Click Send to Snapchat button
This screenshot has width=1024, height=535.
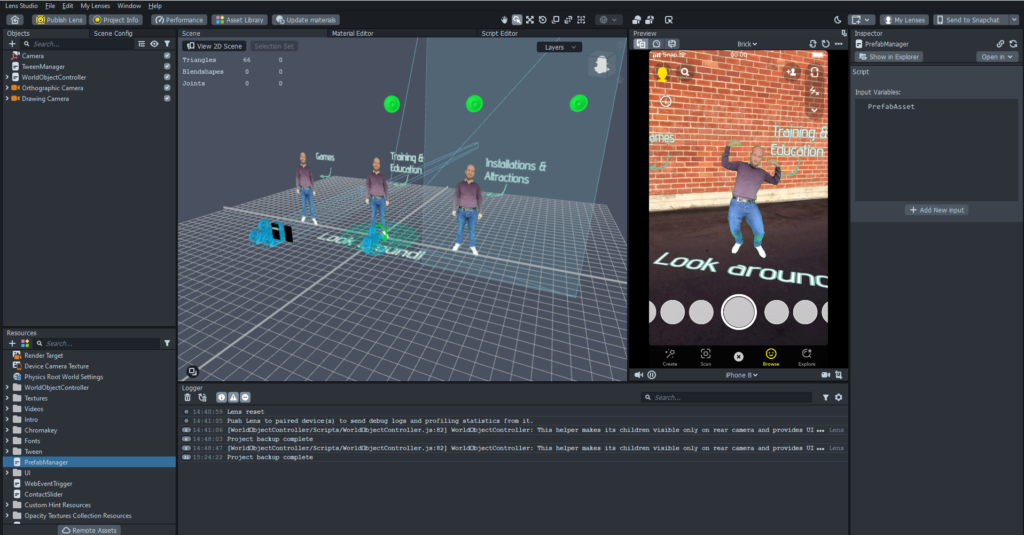(x=969, y=20)
